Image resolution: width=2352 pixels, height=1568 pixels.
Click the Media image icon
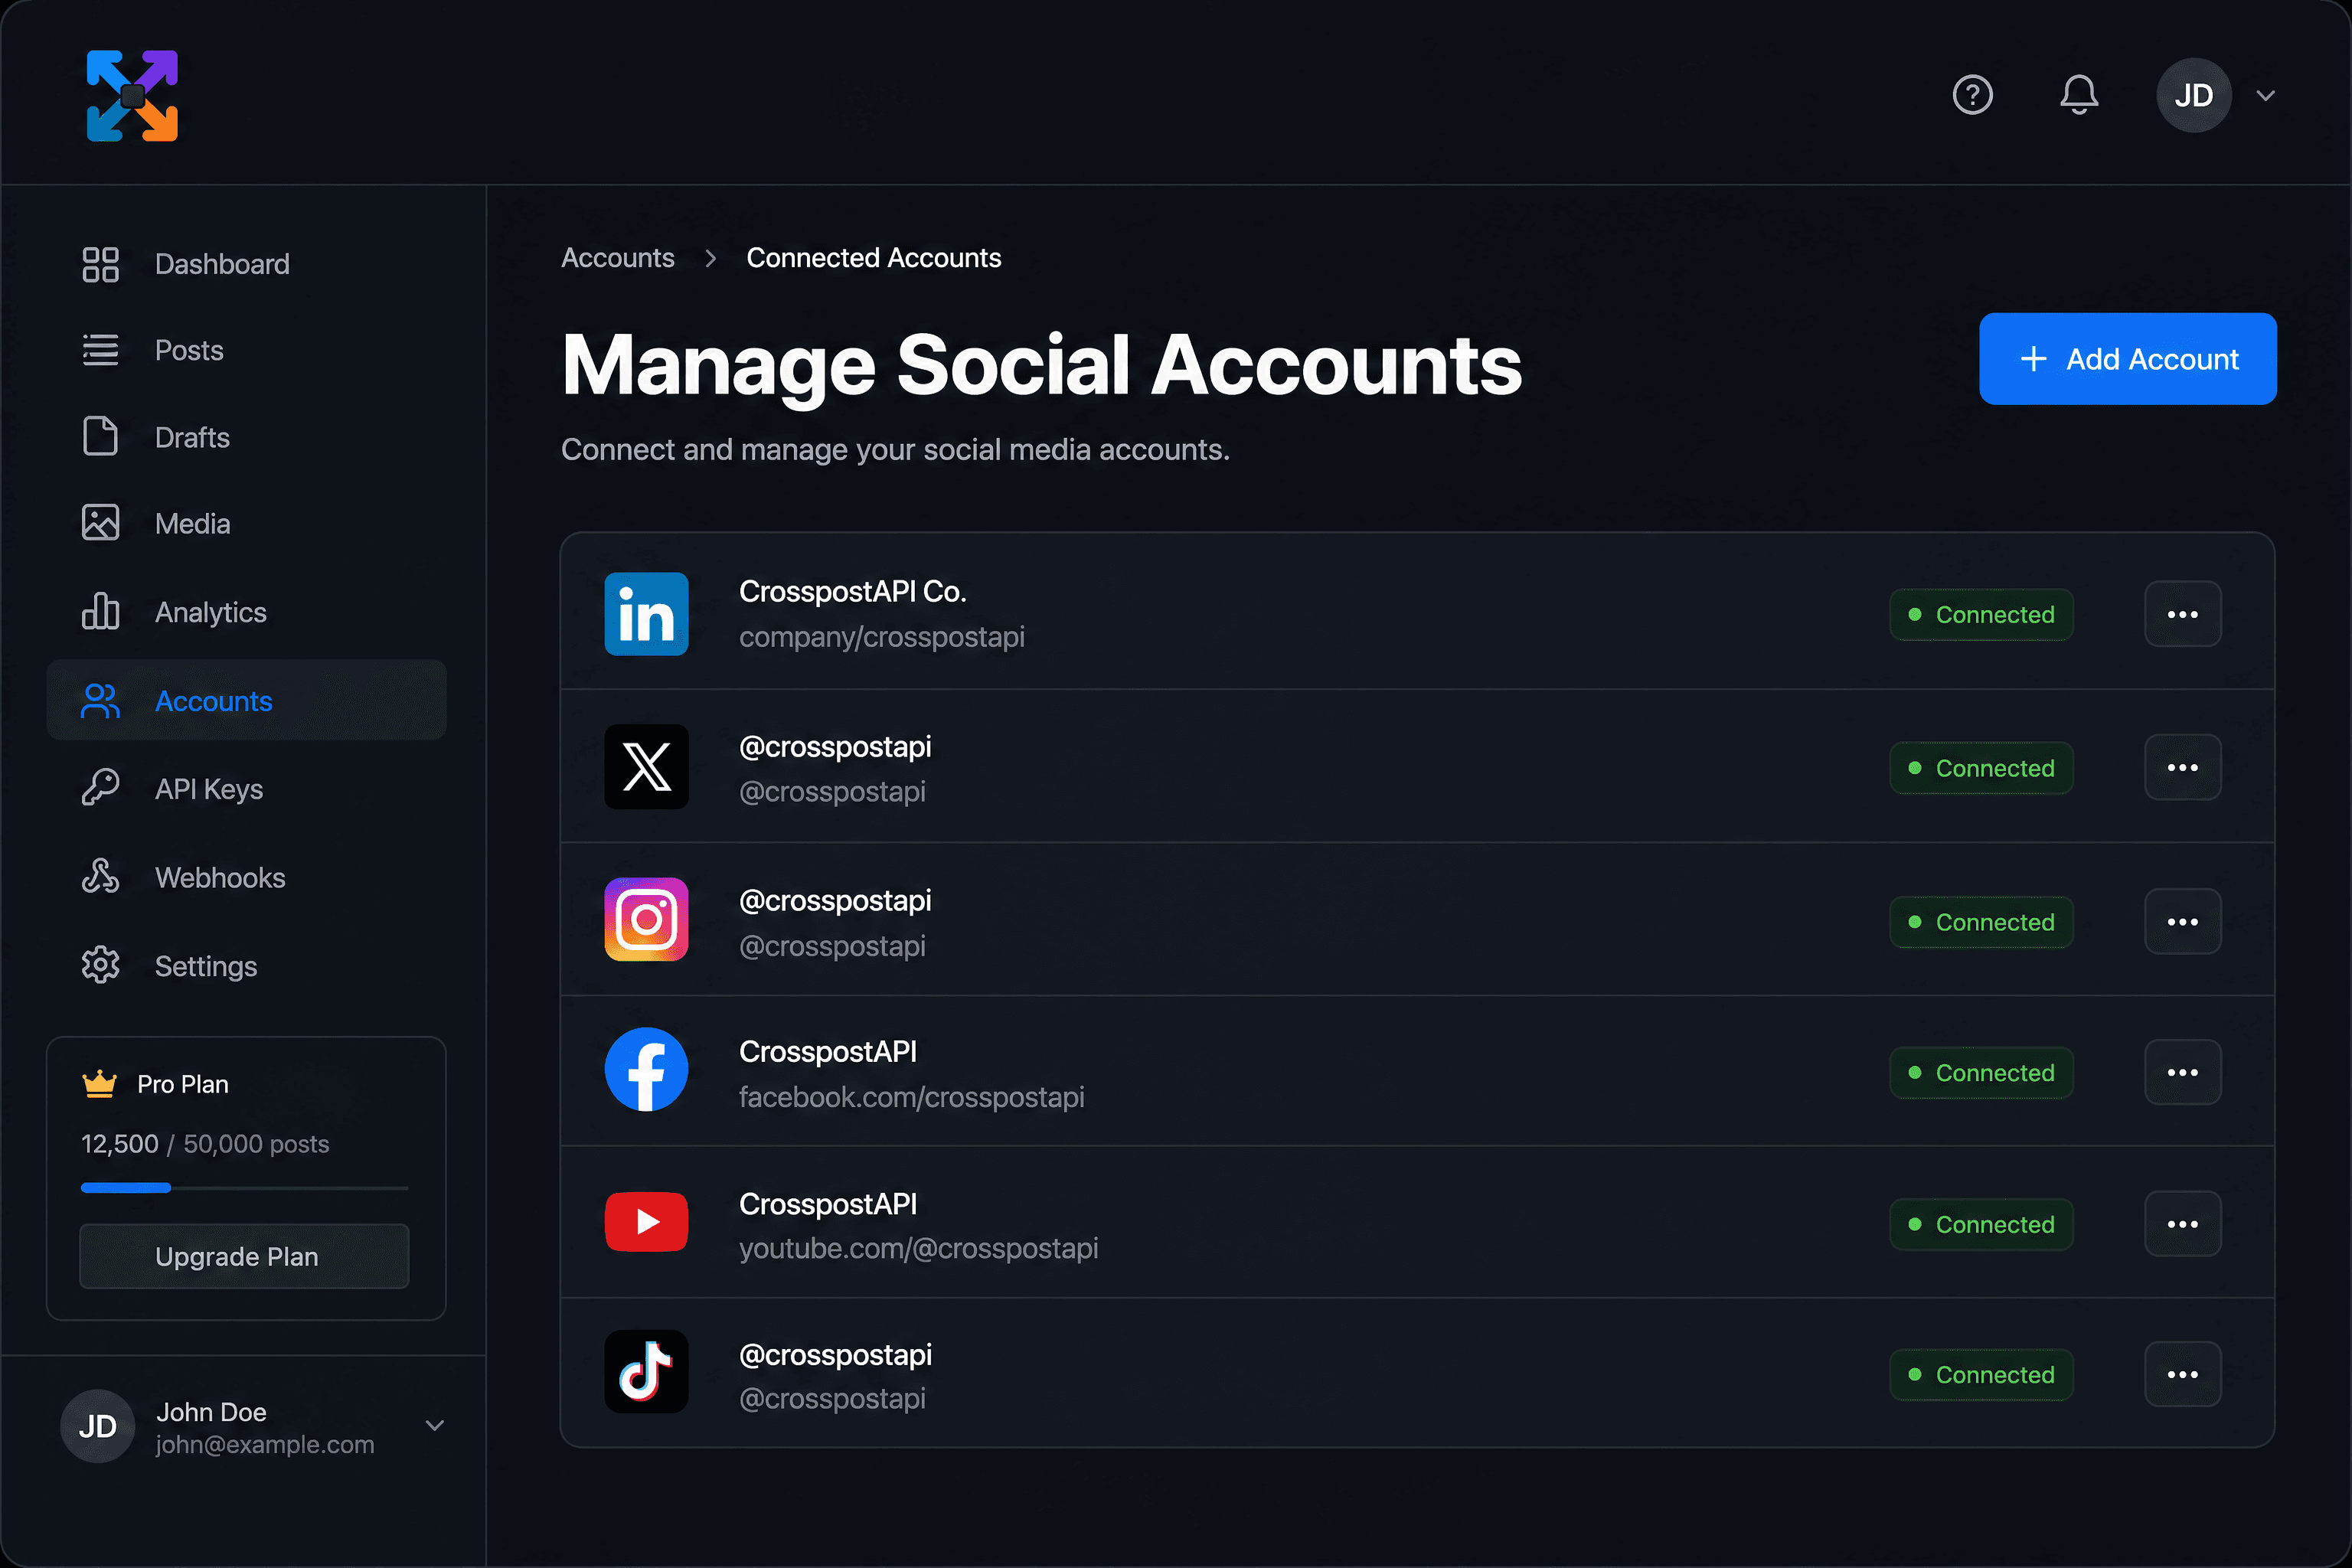(100, 523)
